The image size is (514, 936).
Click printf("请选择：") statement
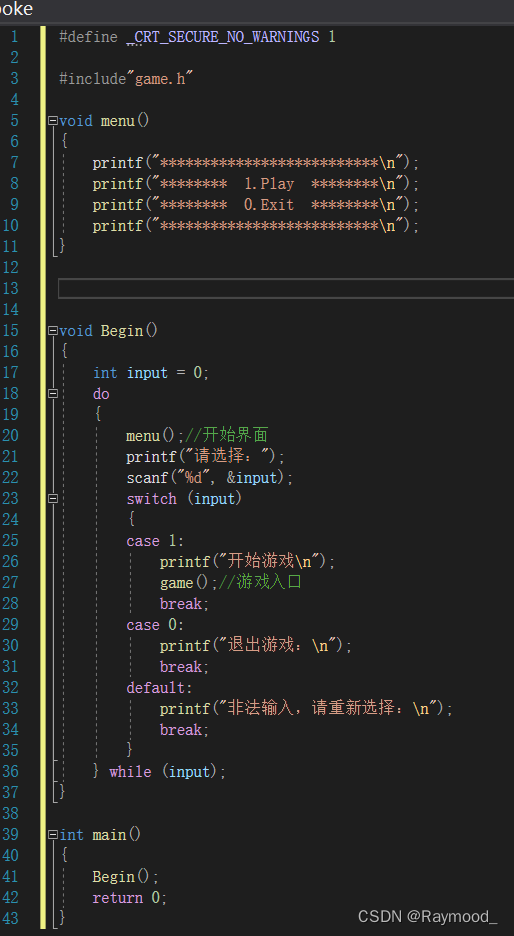pos(206,457)
